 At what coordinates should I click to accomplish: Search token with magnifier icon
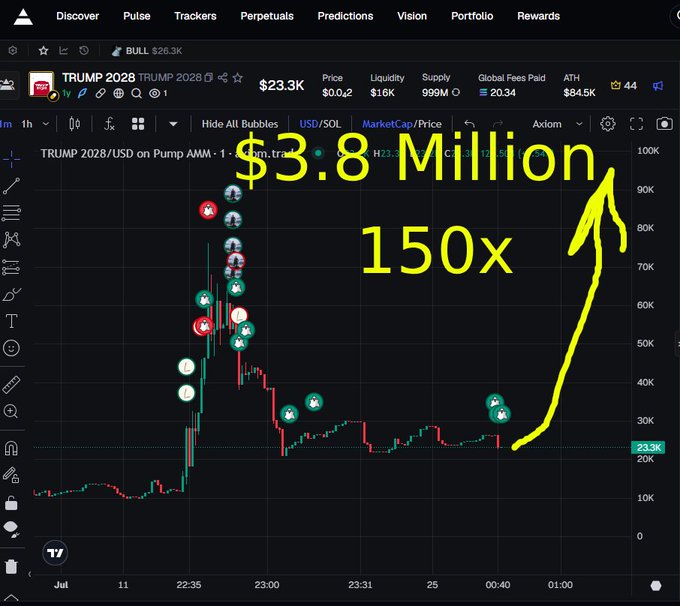point(136,93)
